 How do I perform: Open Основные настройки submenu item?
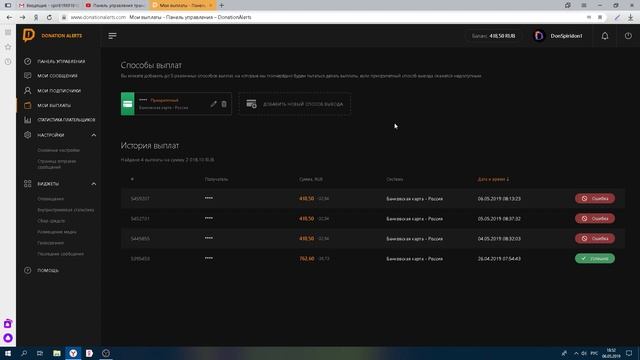point(58,150)
